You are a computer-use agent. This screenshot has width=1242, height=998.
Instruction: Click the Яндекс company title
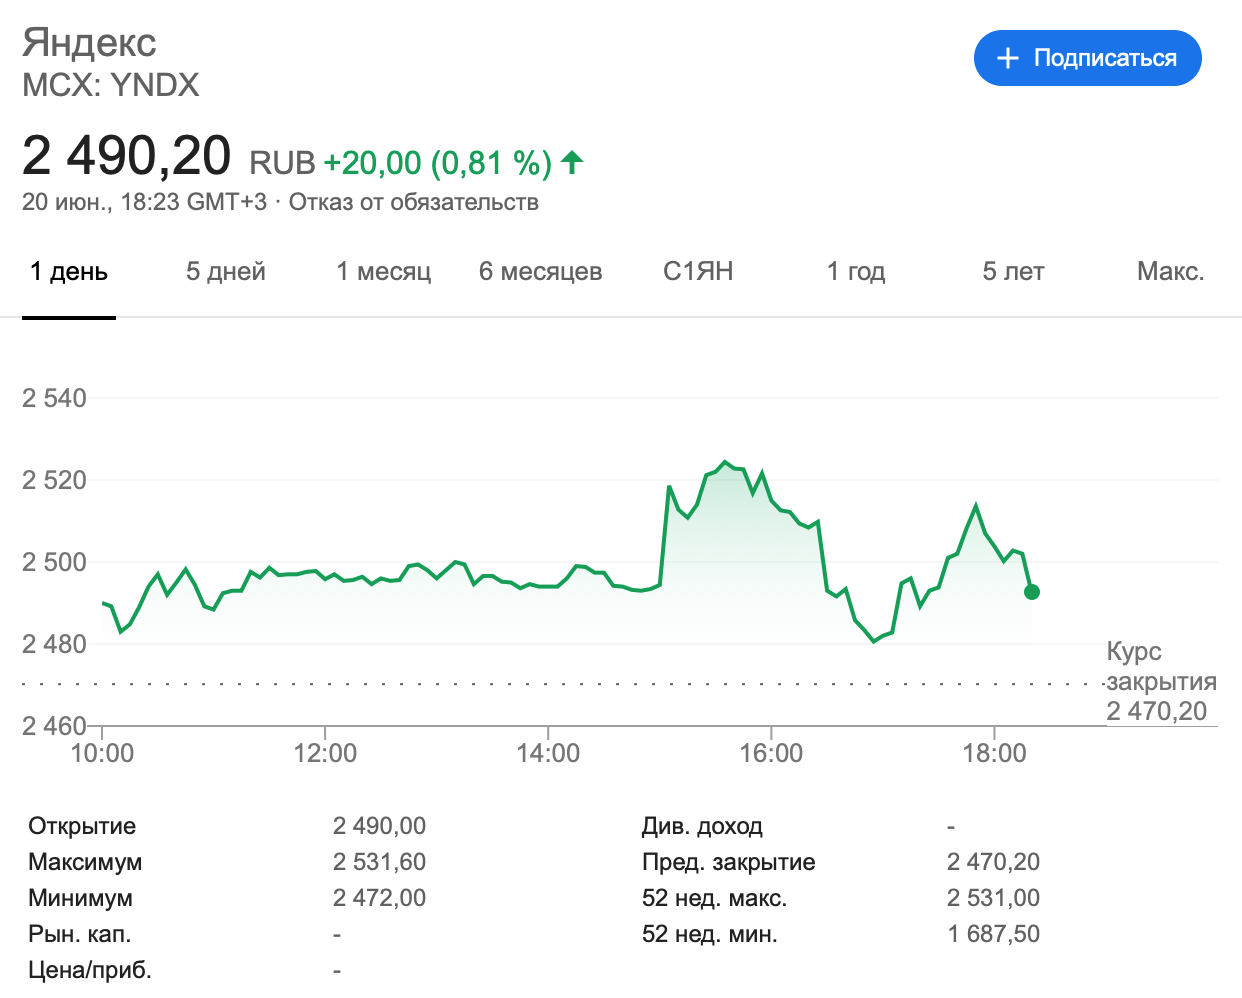tap(90, 43)
